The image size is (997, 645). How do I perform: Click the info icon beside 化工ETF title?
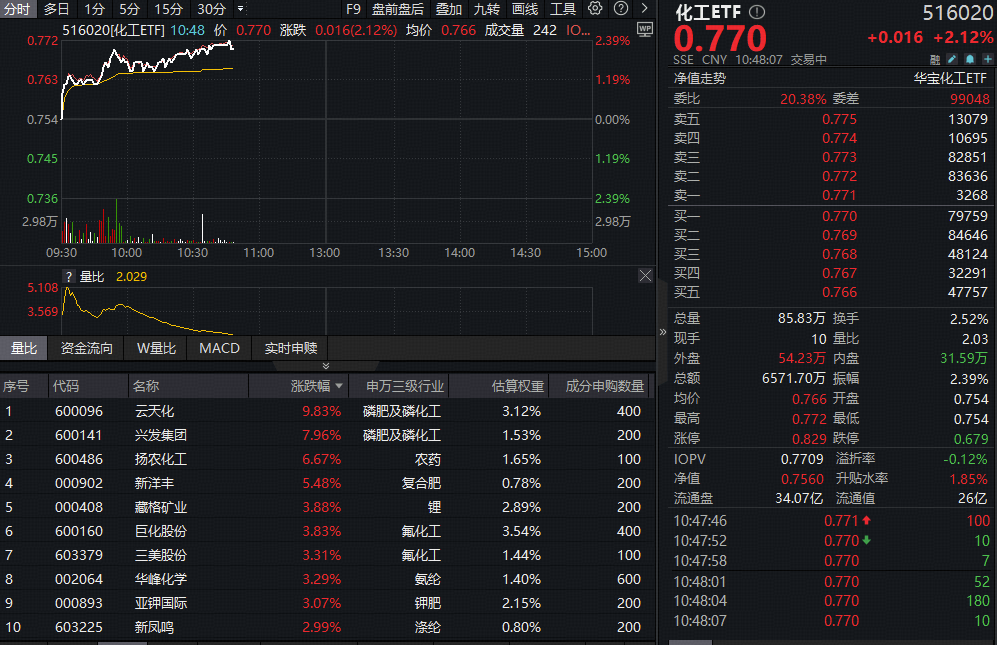(757, 12)
